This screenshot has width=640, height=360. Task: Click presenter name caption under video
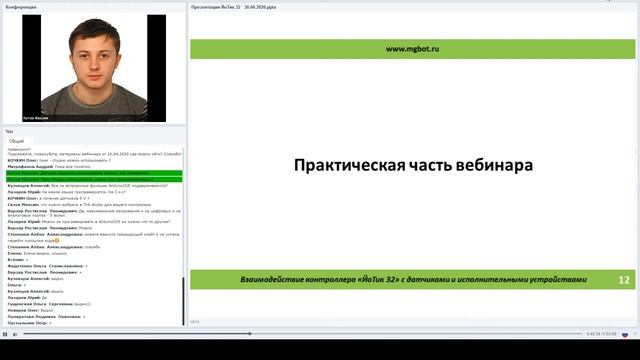click(x=36, y=118)
